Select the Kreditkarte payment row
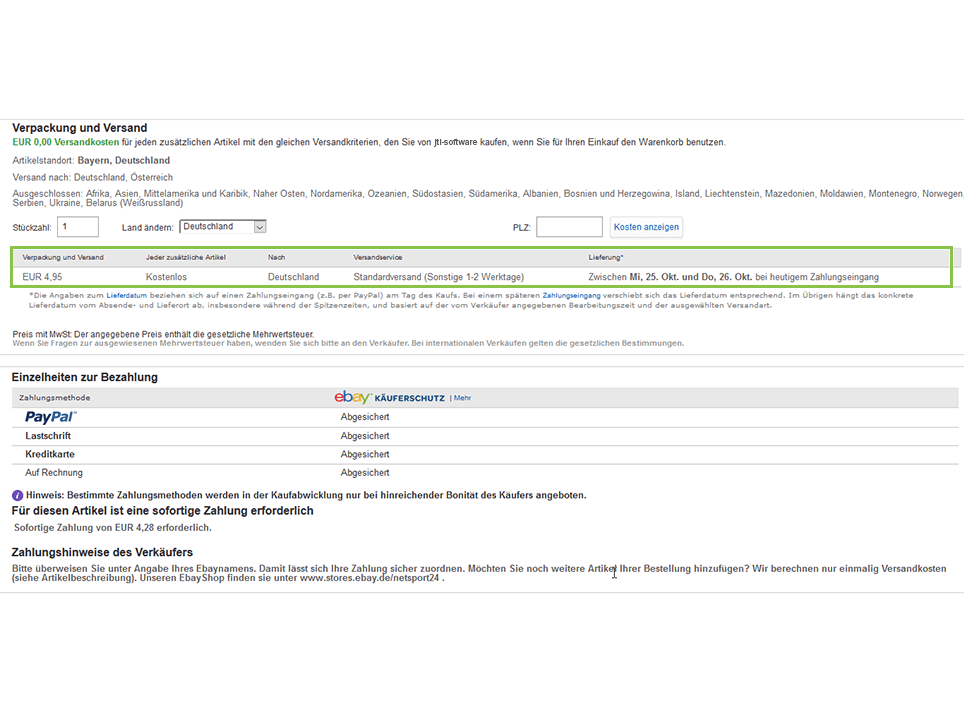Viewport: 964px width, 726px height. click(x=50, y=454)
